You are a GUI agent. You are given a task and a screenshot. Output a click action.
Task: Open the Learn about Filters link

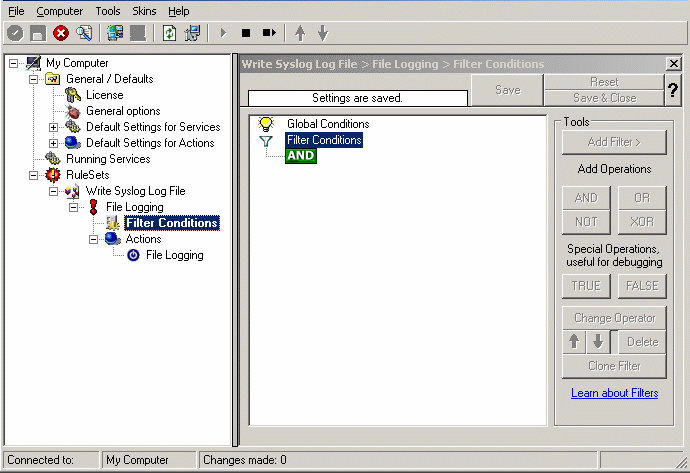(614, 393)
